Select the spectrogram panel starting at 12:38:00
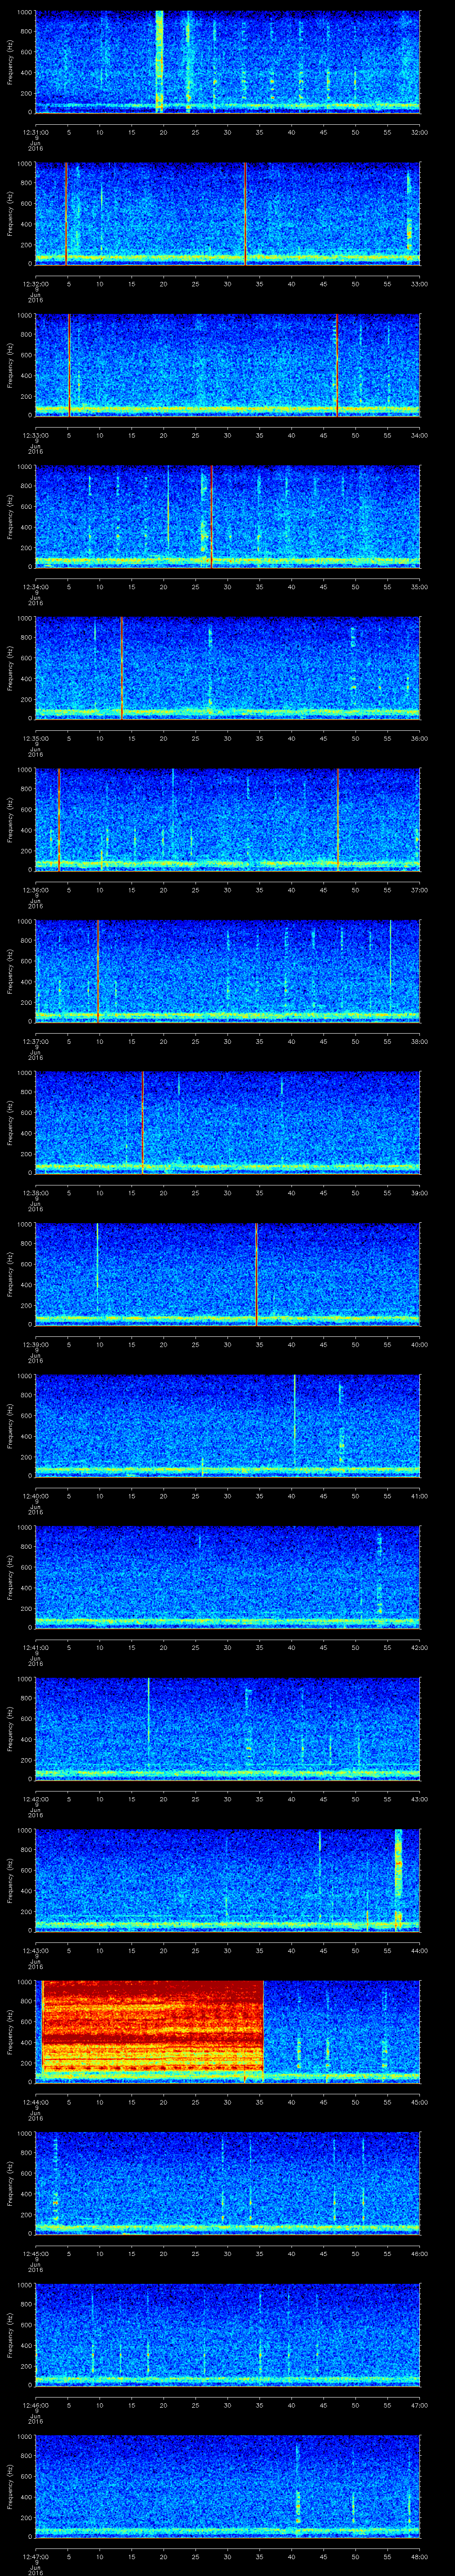Image resolution: width=455 pixels, height=2576 pixels. click(x=227, y=1122)
